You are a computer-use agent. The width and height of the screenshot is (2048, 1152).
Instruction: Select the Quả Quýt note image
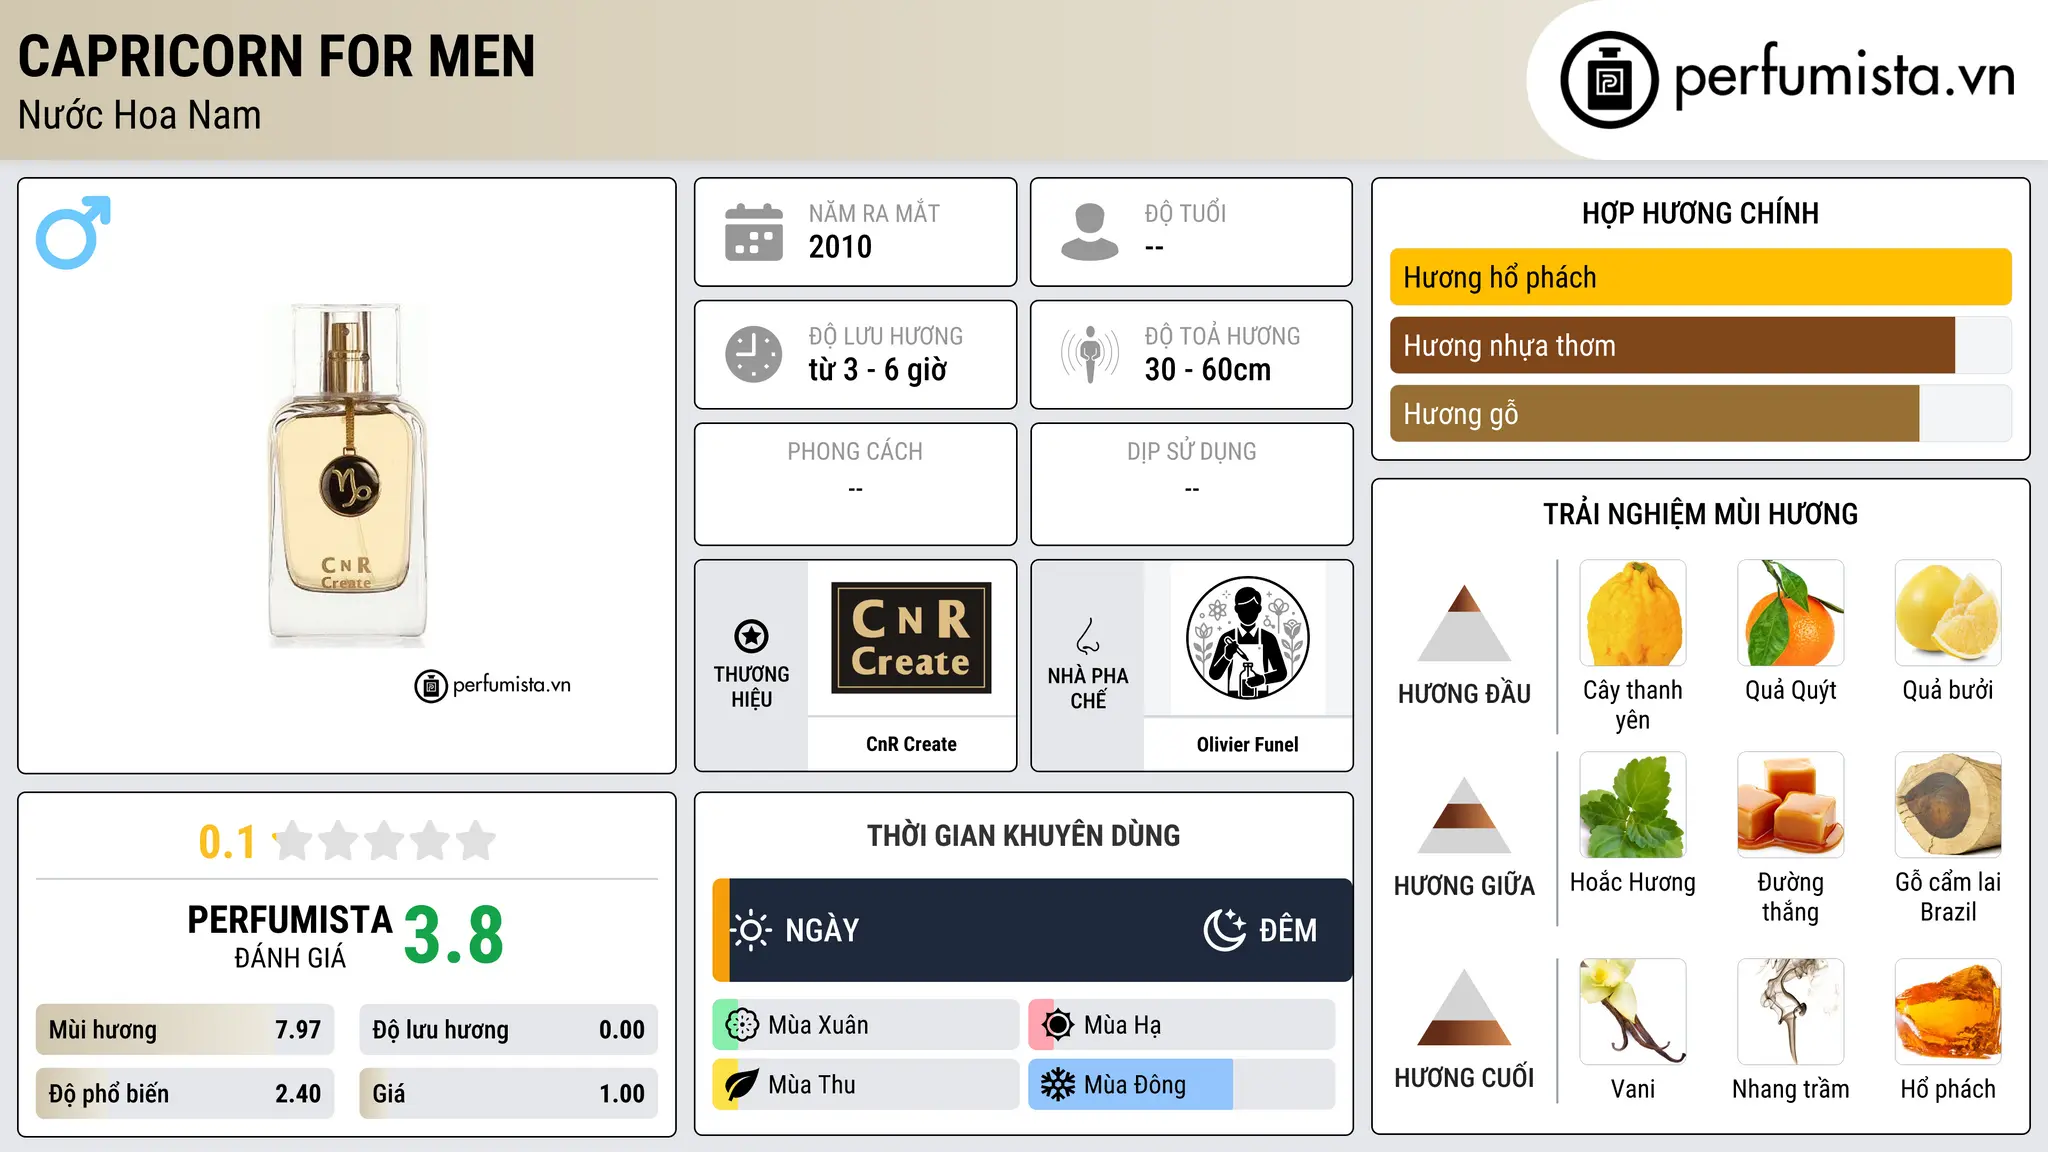pyautogui.click(x=1791, y=613)
